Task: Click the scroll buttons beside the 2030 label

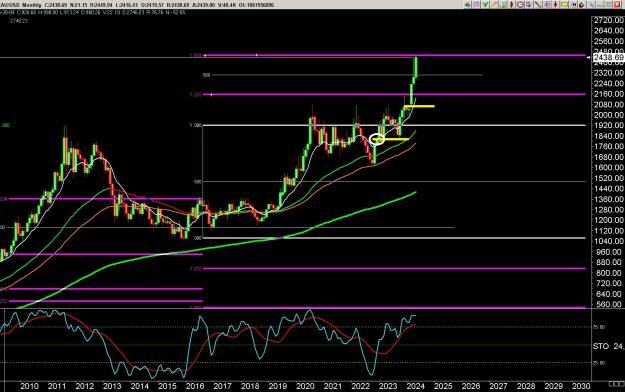Action: coord(616,384)
